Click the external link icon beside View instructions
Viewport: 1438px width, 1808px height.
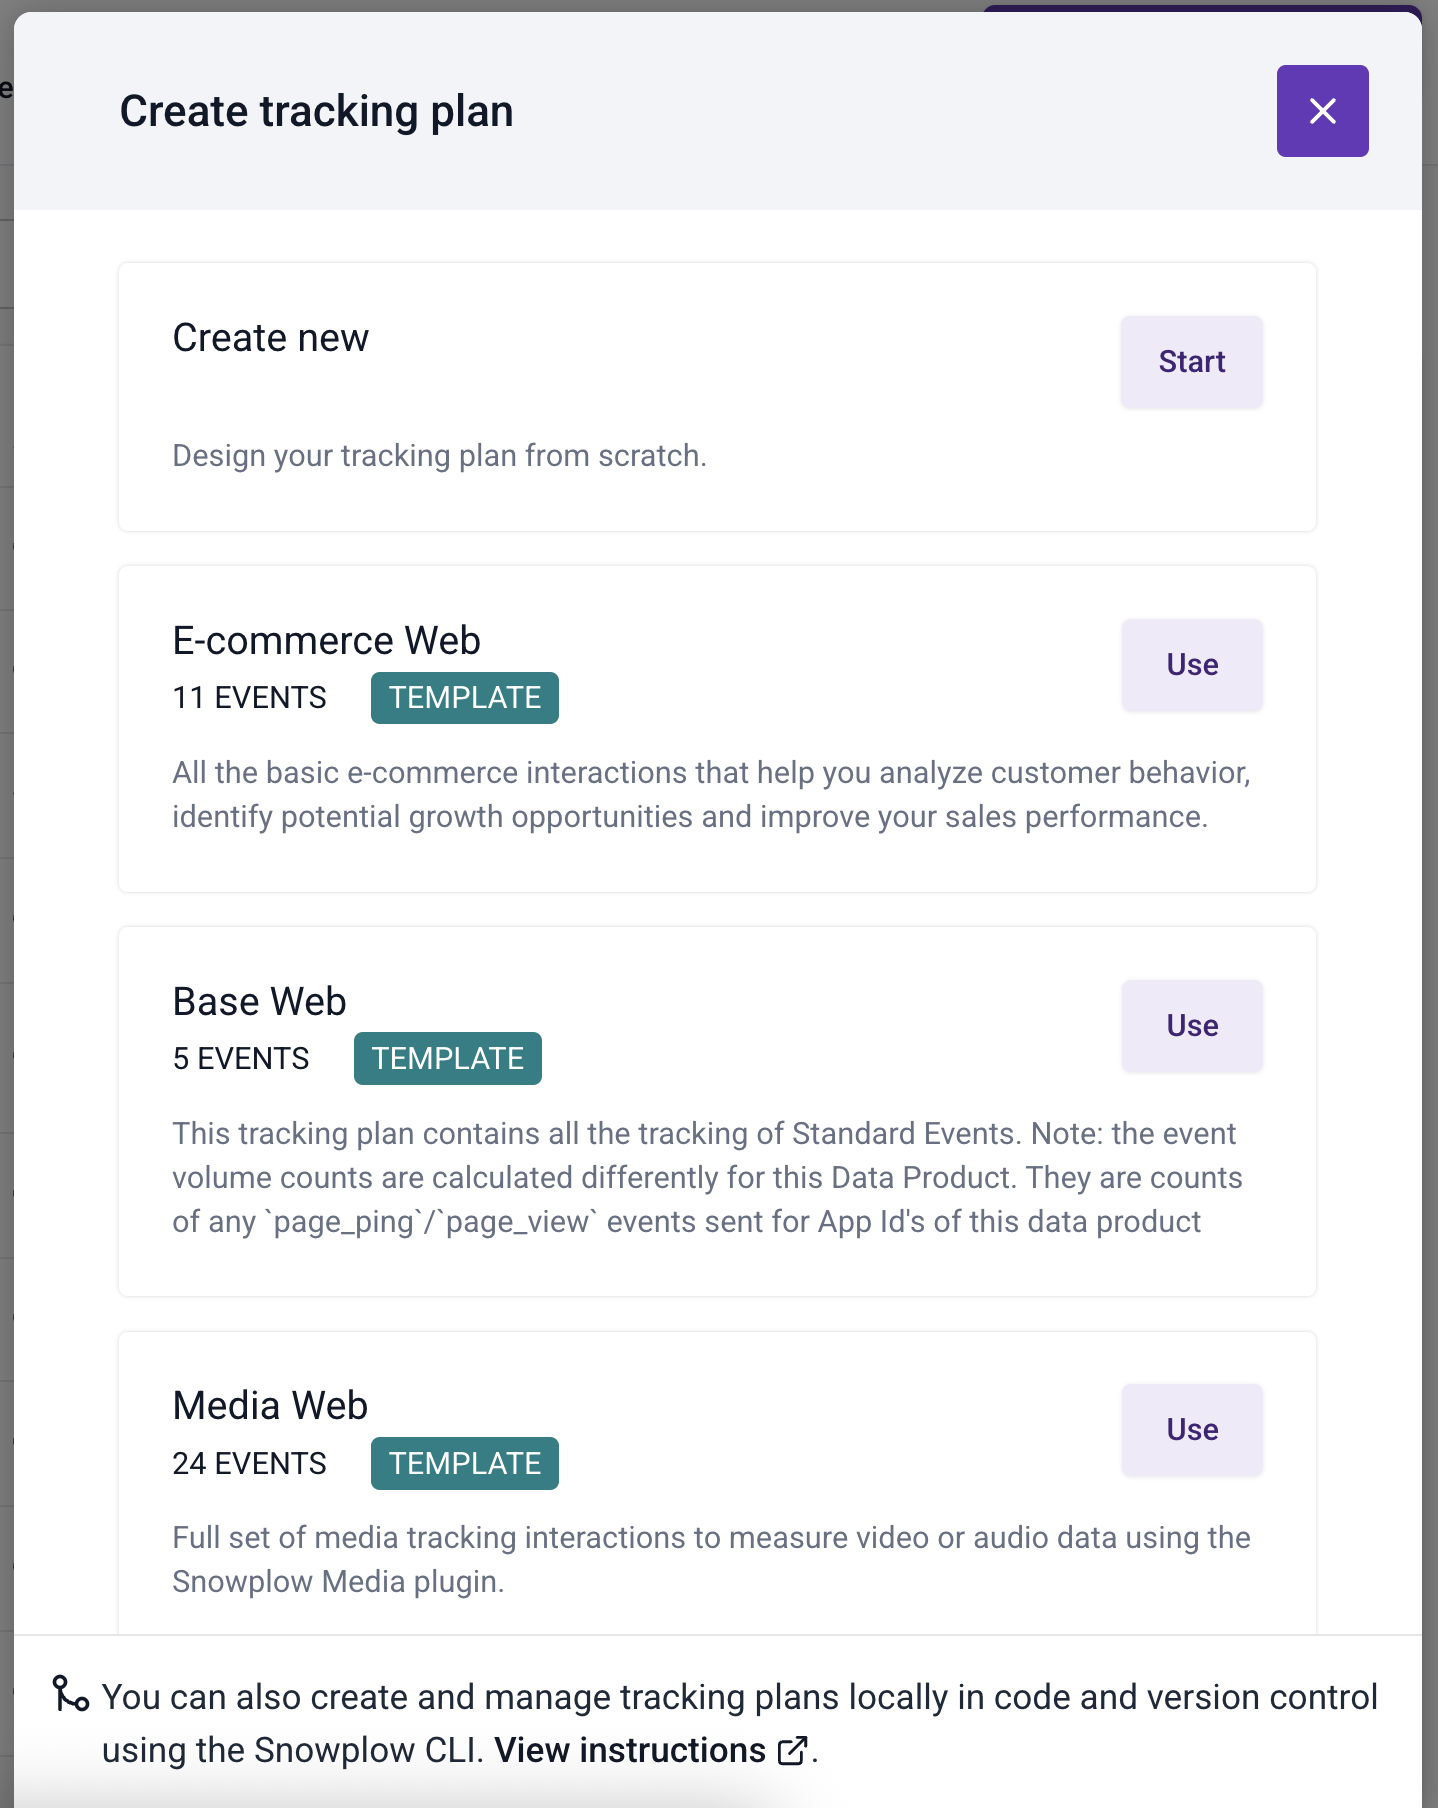coord(793,1751)
